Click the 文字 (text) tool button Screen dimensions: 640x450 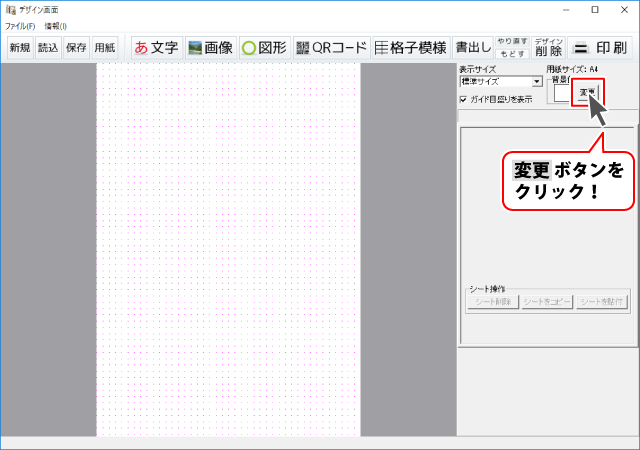[x=156, y=47]
